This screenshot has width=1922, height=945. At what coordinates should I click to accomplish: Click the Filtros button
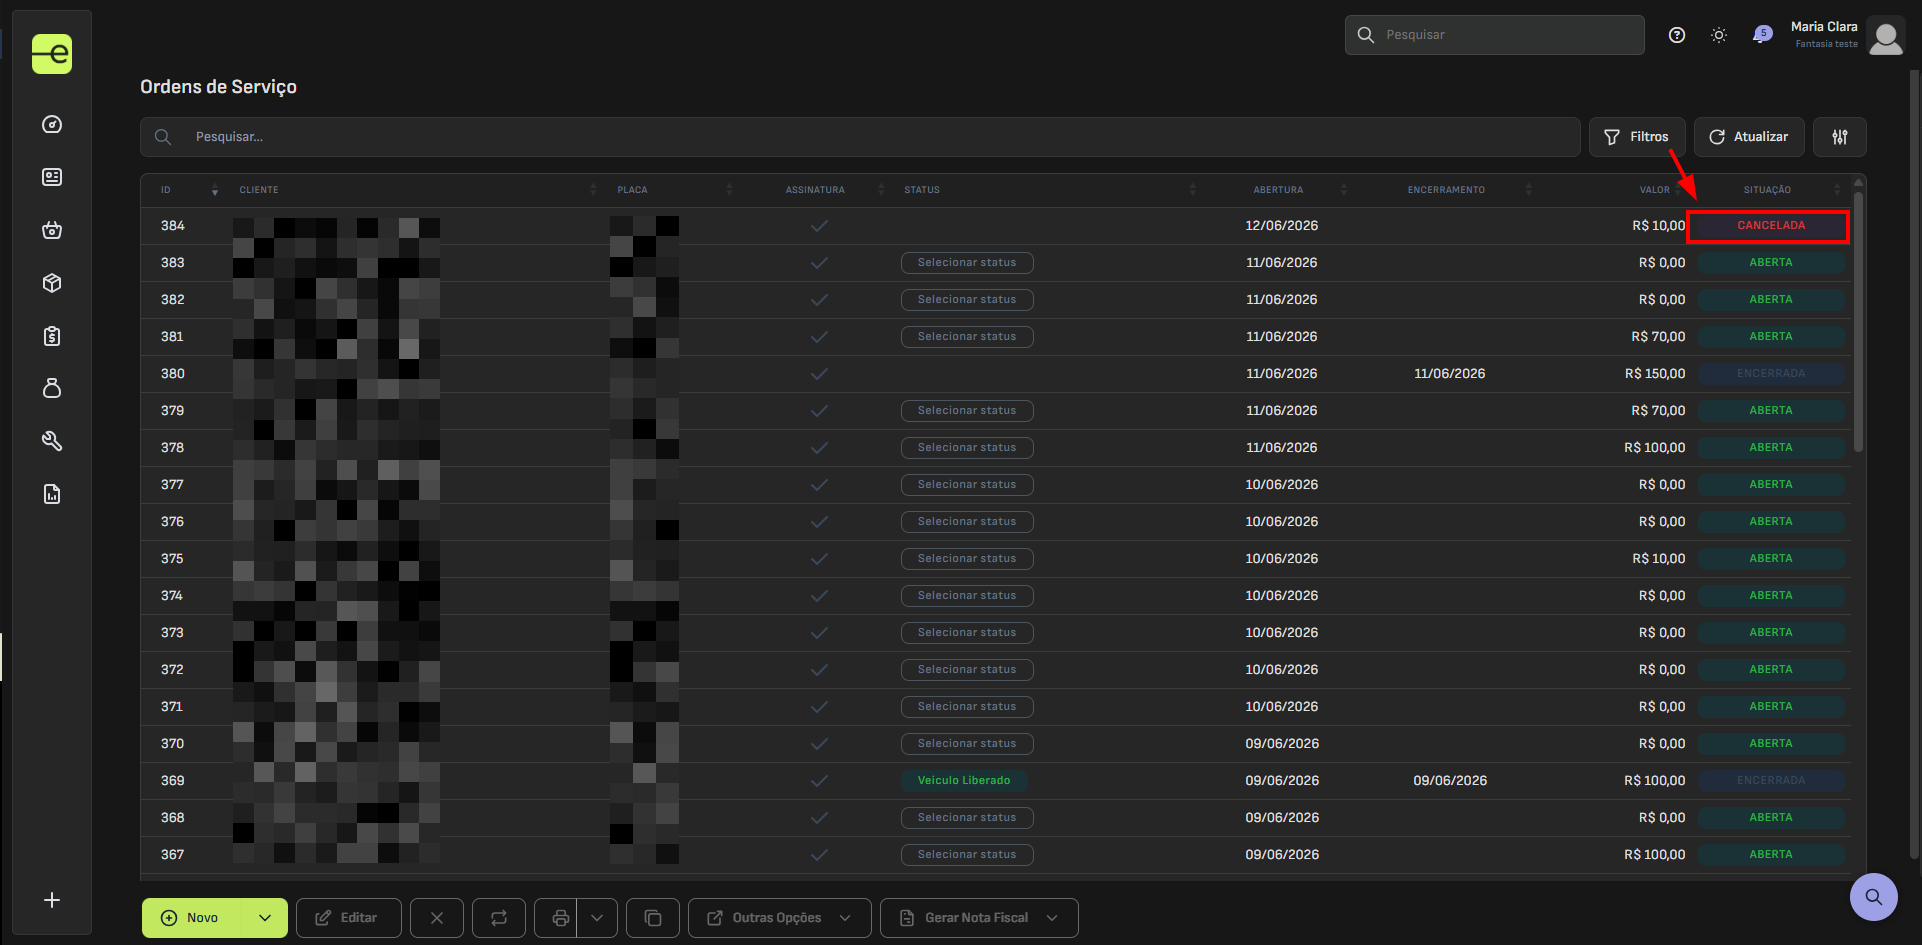1637,137
